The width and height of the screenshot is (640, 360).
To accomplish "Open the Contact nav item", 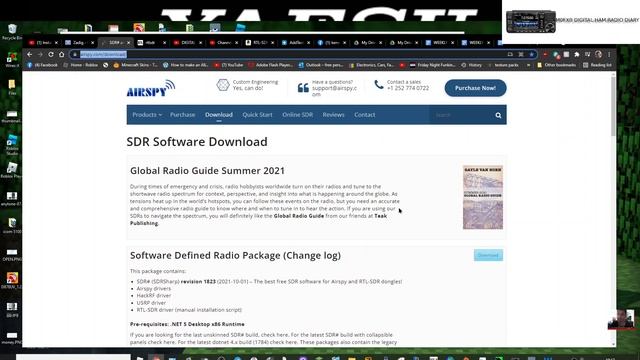I will point(364,115).
